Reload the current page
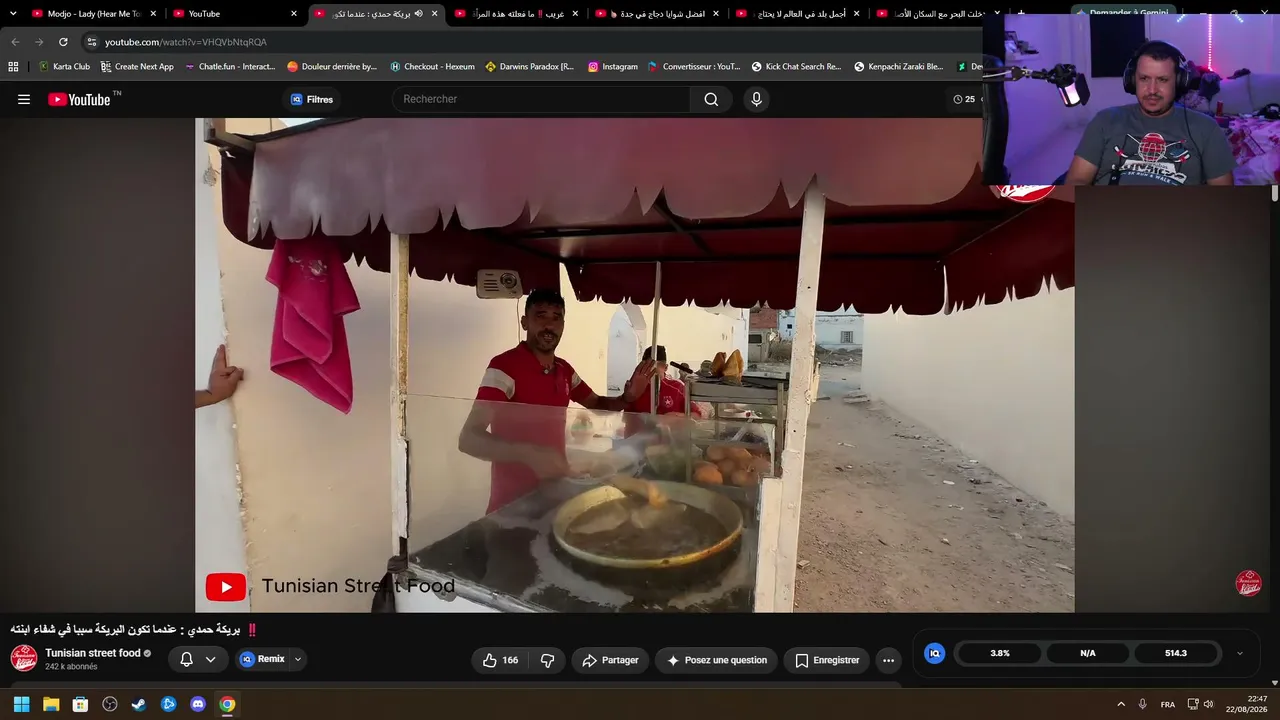1280x720 pixels. coord(63,42)
